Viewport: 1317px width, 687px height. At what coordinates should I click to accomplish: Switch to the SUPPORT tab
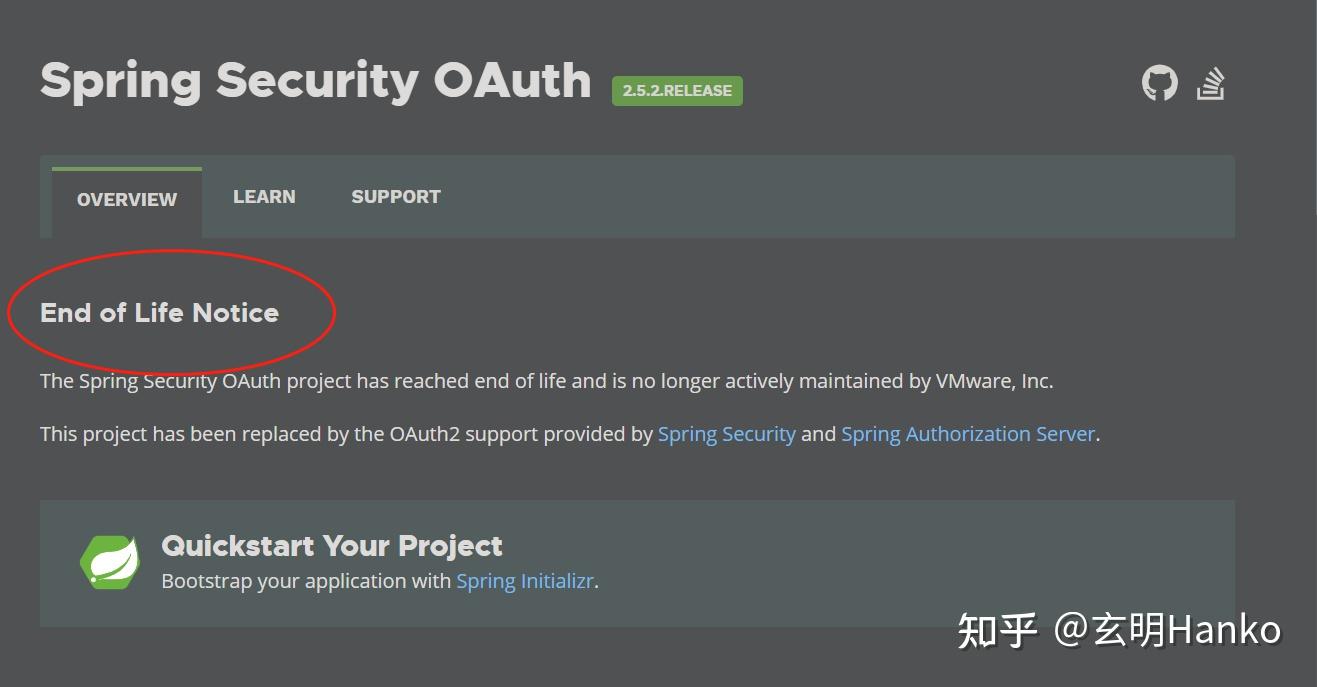395,196
